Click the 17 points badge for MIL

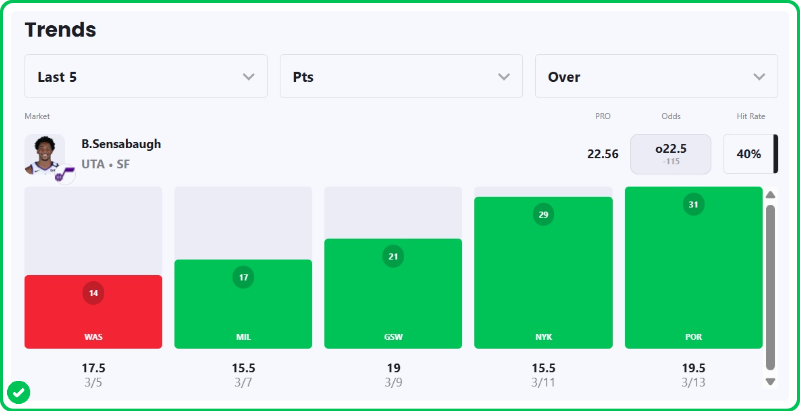tap(244, 277)
